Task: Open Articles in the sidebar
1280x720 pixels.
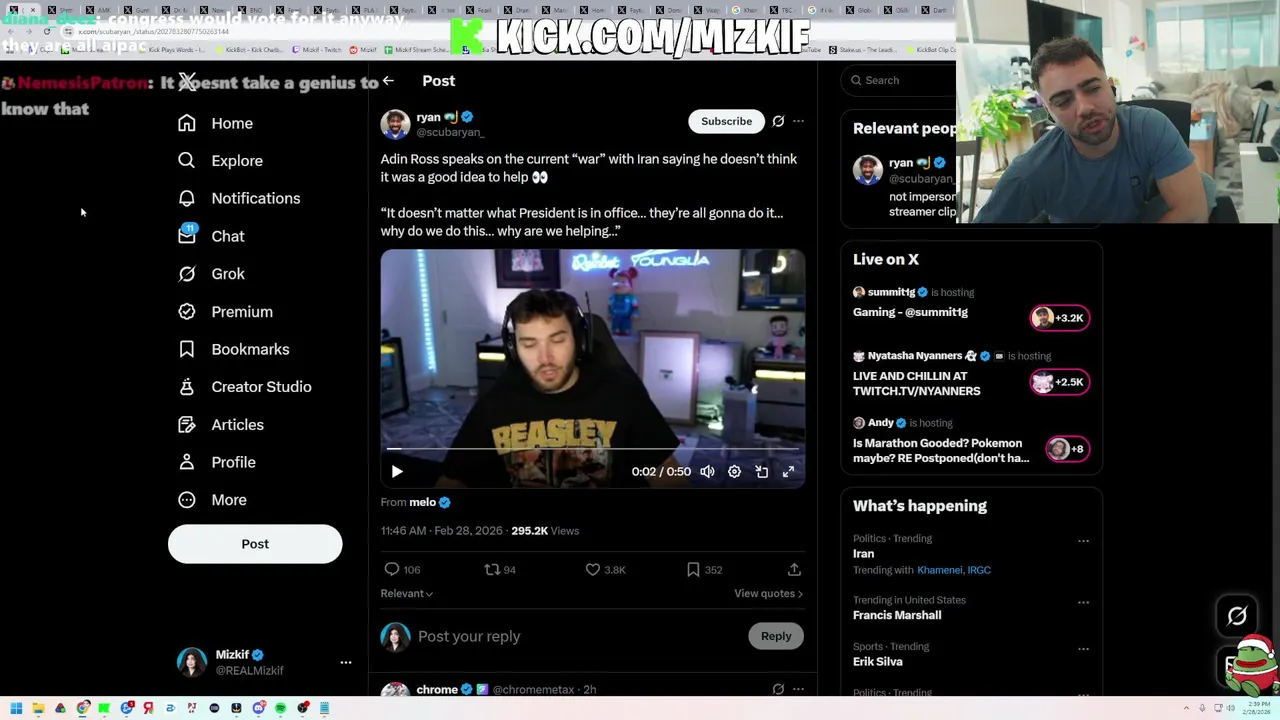Action: [x=220, y=425]
